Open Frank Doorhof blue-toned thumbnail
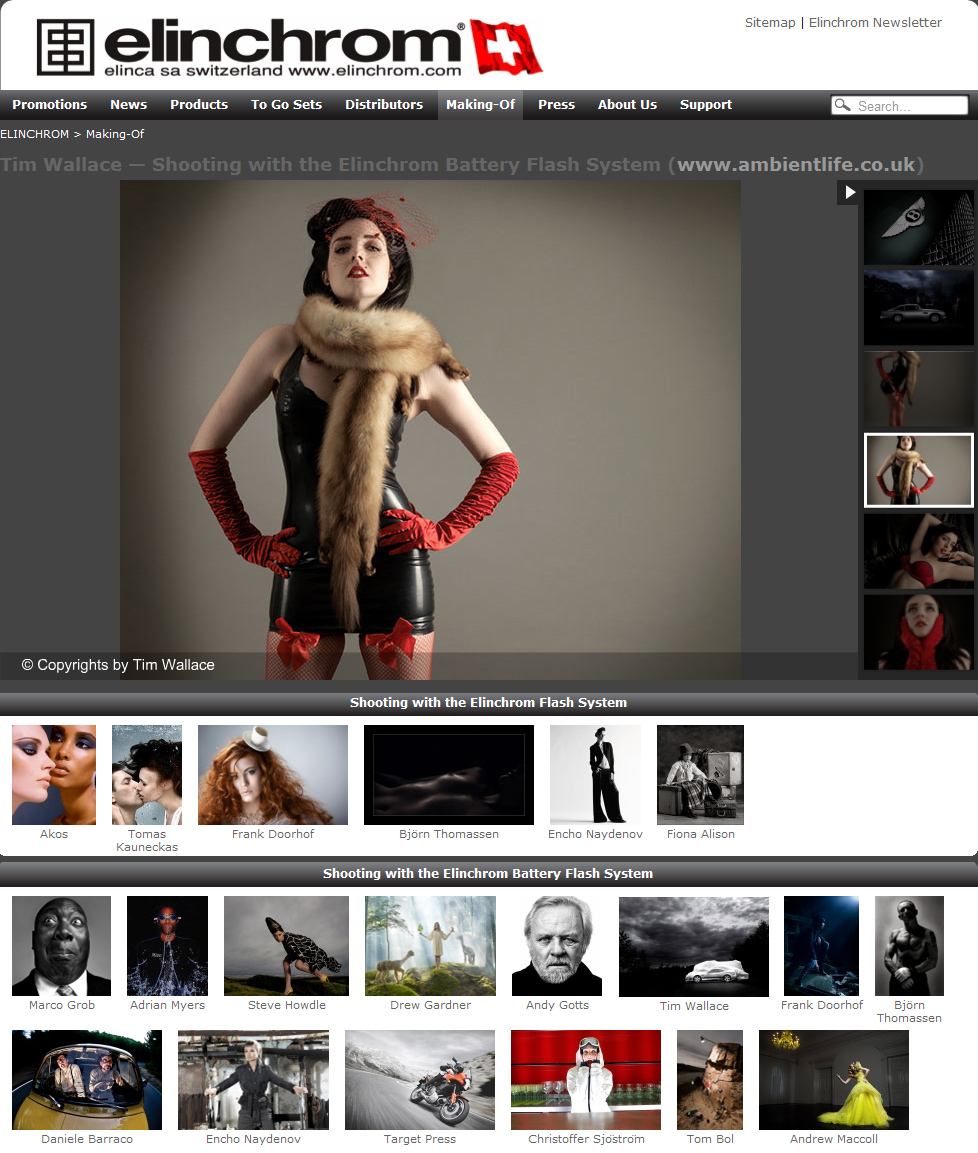The image size is (978, 1153). [821, 946]
